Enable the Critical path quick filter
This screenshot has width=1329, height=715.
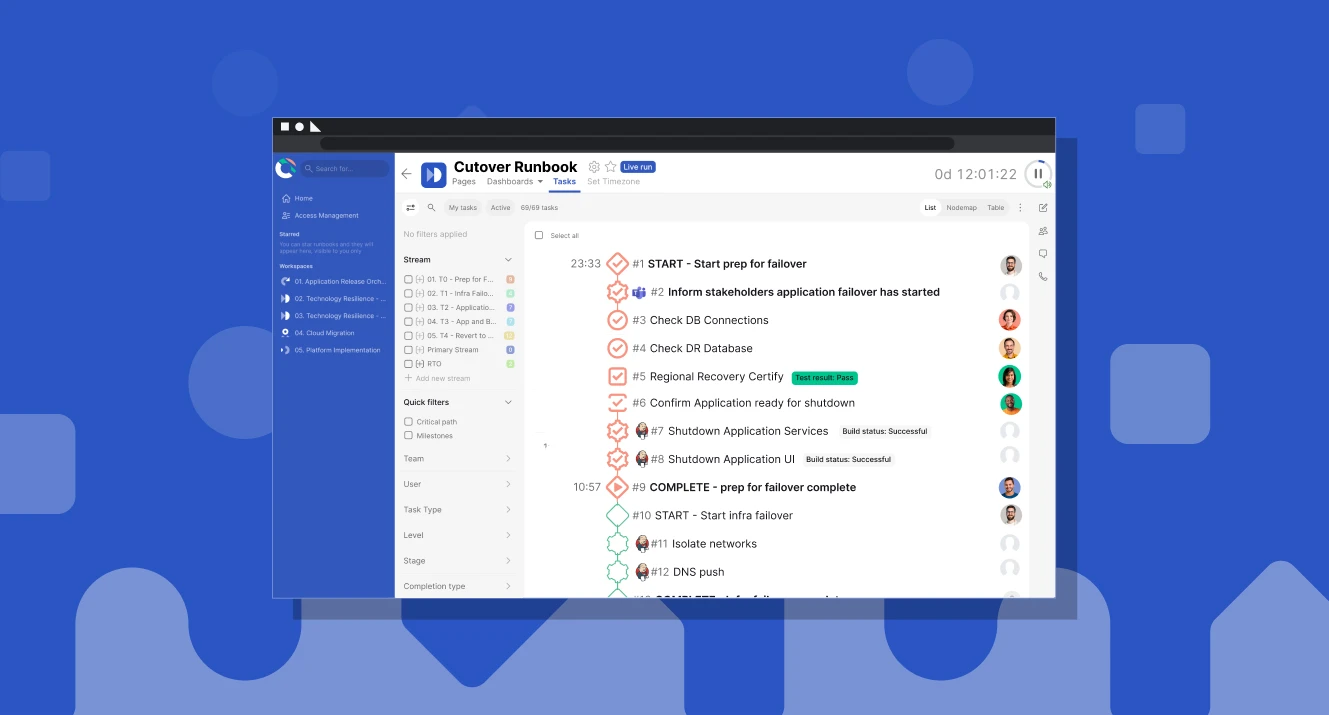408,422
